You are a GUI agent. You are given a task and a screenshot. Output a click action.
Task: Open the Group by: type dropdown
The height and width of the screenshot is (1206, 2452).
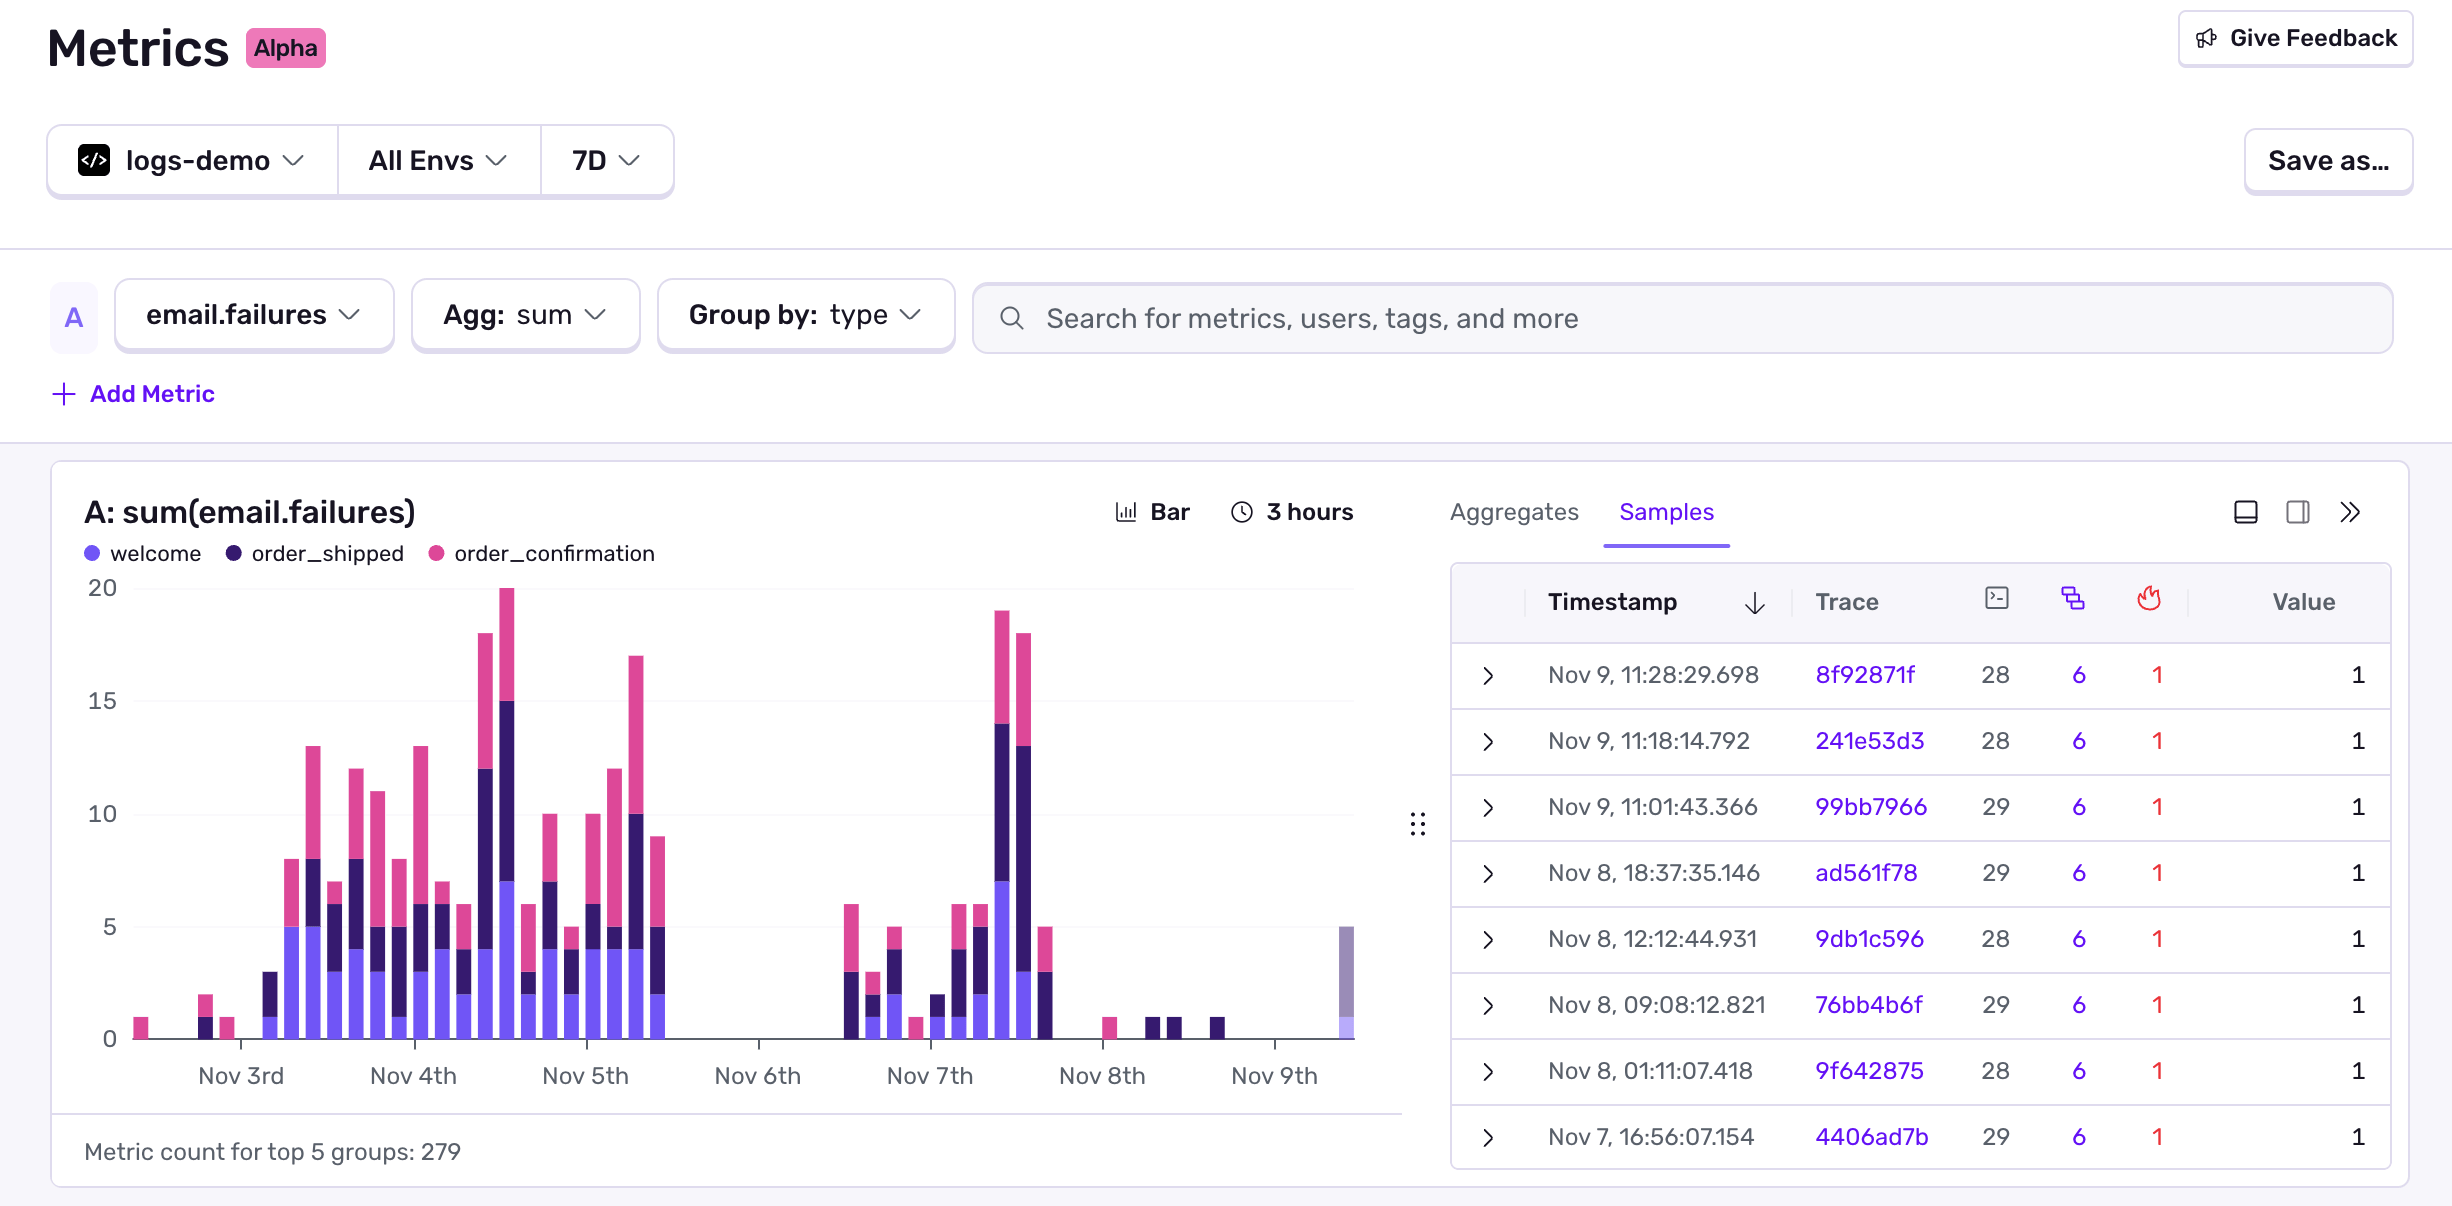click(x=806, y=314)
